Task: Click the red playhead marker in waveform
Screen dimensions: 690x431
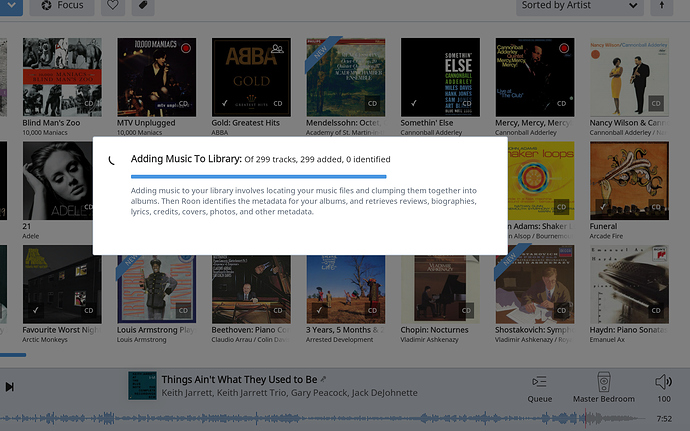Action: (585, 418)
